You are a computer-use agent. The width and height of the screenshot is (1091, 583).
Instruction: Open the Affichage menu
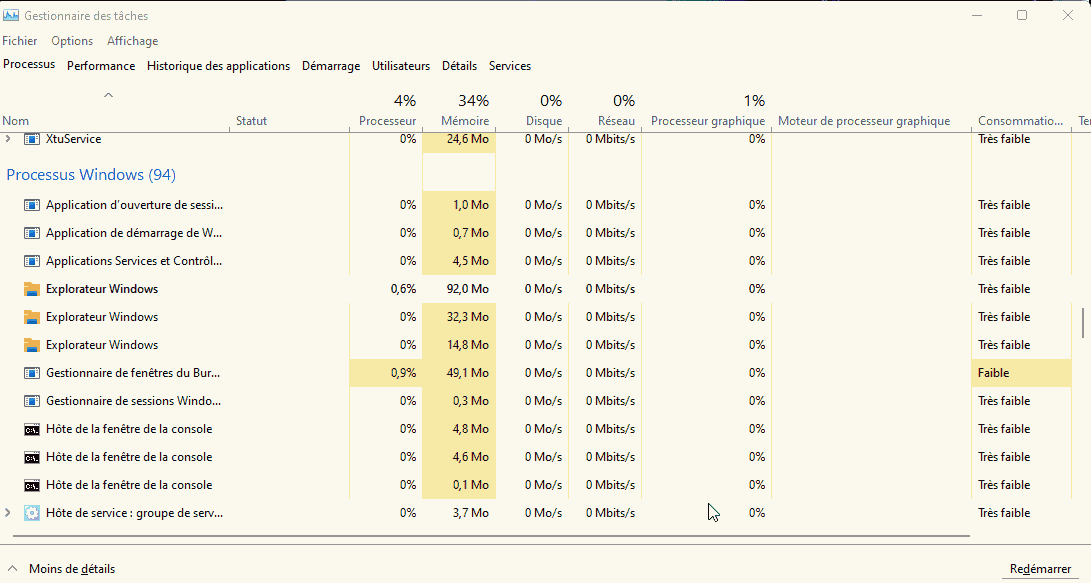(132, 40)
